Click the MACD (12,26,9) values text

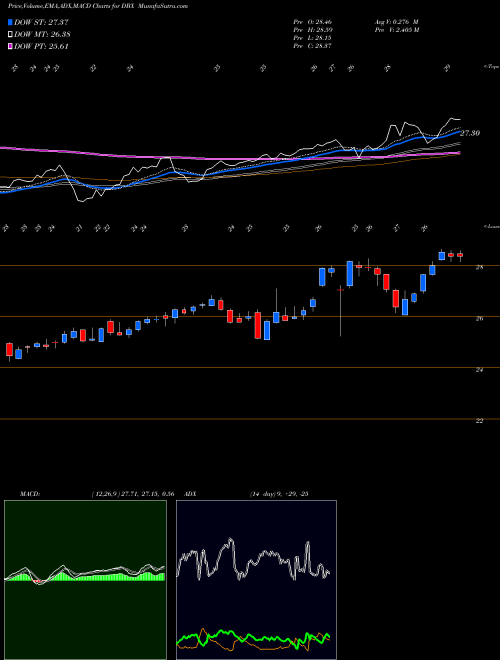(x=133, y=494)
